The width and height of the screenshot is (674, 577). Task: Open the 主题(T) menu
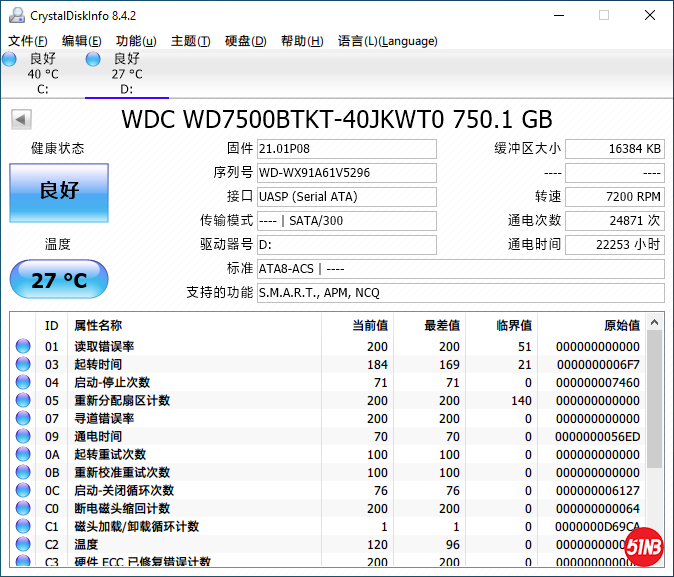coord(191,41)
